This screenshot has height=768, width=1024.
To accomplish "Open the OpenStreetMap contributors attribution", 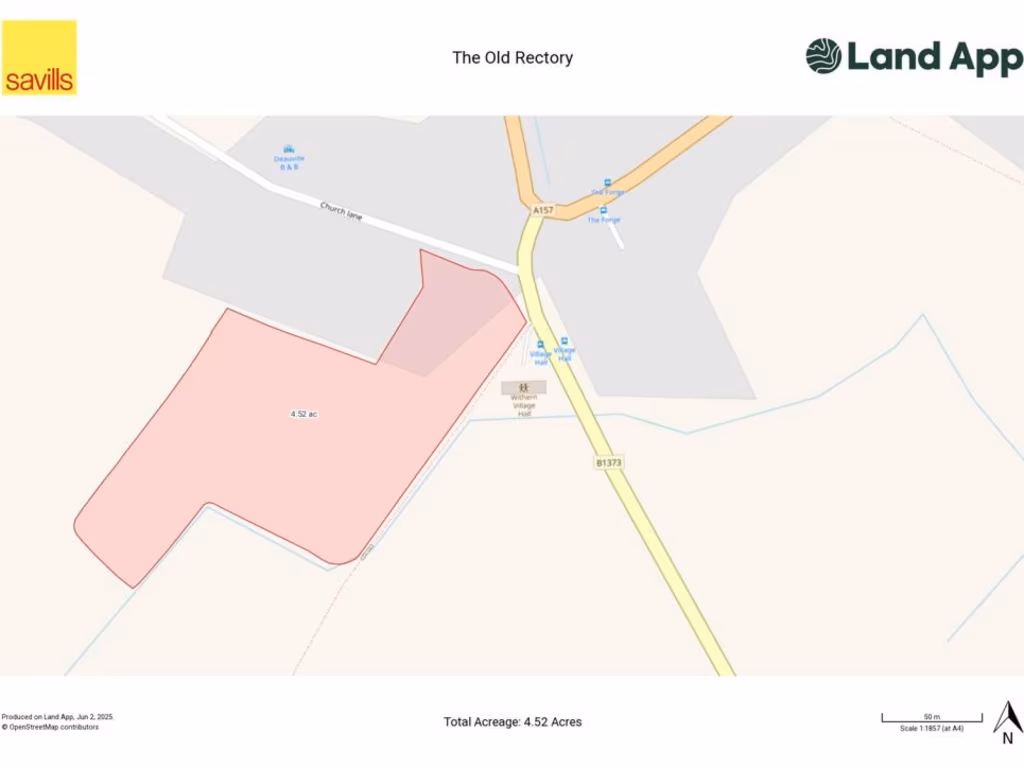I will tap(50, 728).
